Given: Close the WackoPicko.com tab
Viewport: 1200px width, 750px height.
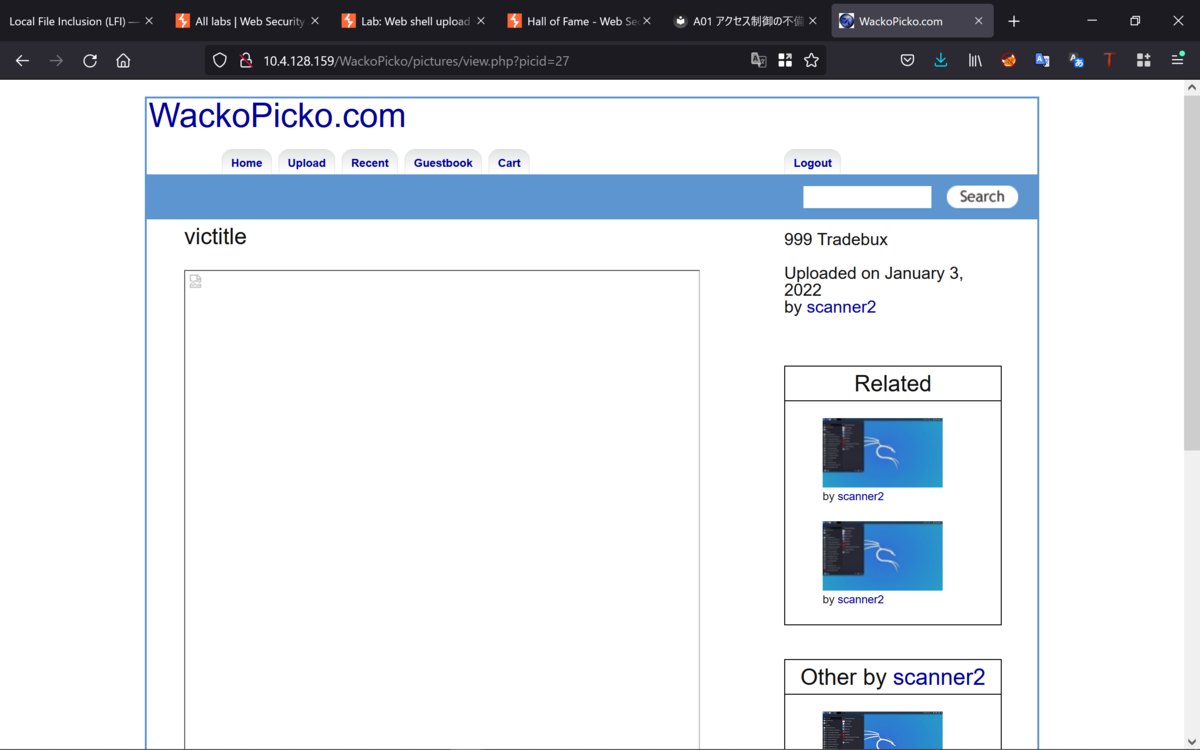Looking at the screenshot, I should [978, 21].
